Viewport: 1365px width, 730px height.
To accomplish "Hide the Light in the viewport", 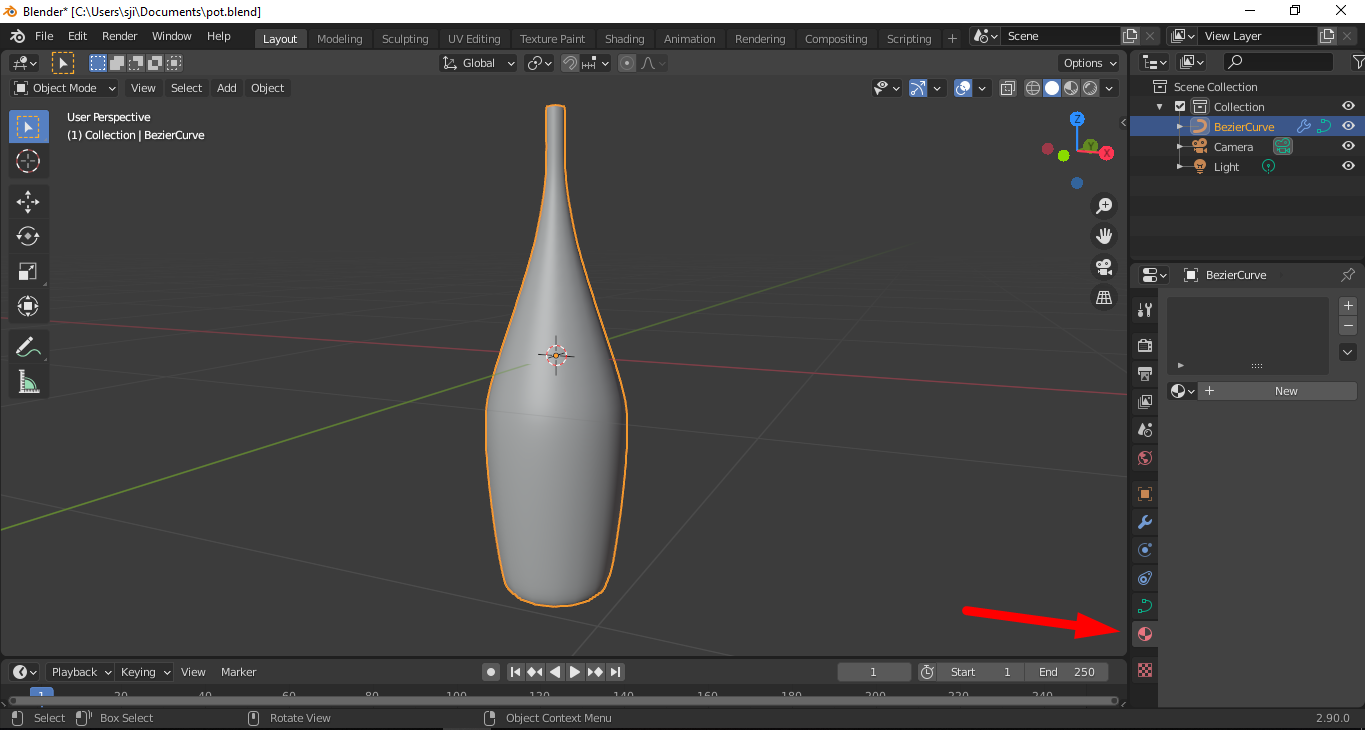I will tap(1347, 166).
